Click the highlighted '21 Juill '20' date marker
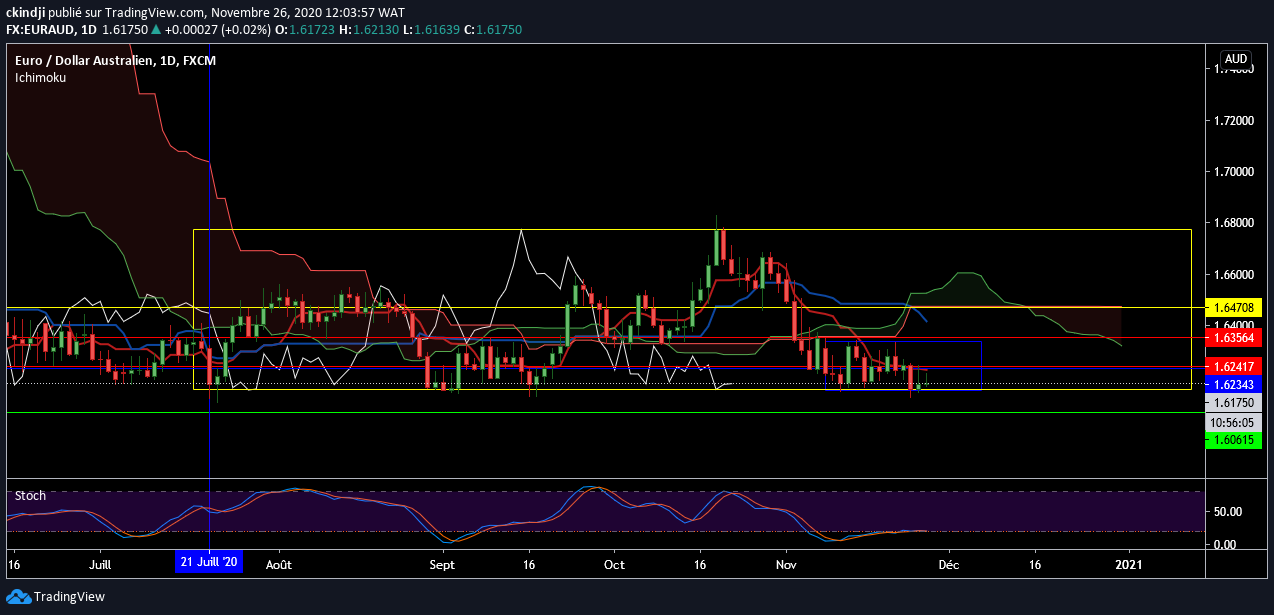1274x615 pixels. tap(209, 563)
